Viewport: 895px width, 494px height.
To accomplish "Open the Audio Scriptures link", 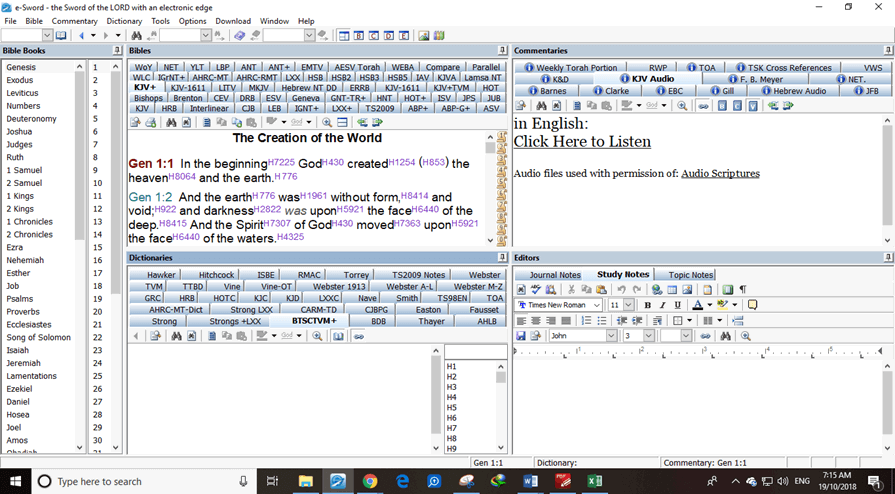I will 720,173.
